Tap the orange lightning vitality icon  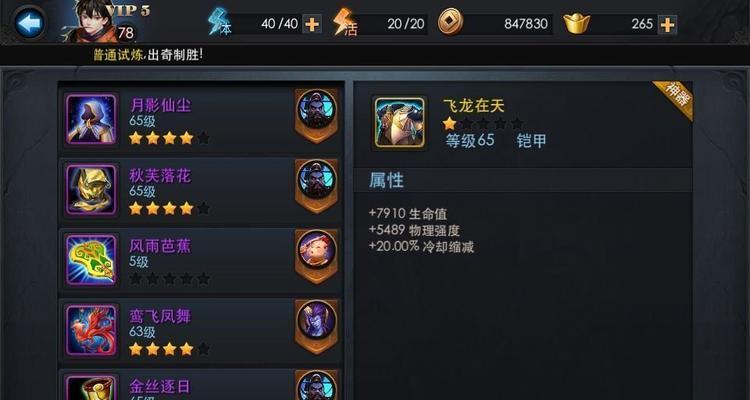click(345, 22)
